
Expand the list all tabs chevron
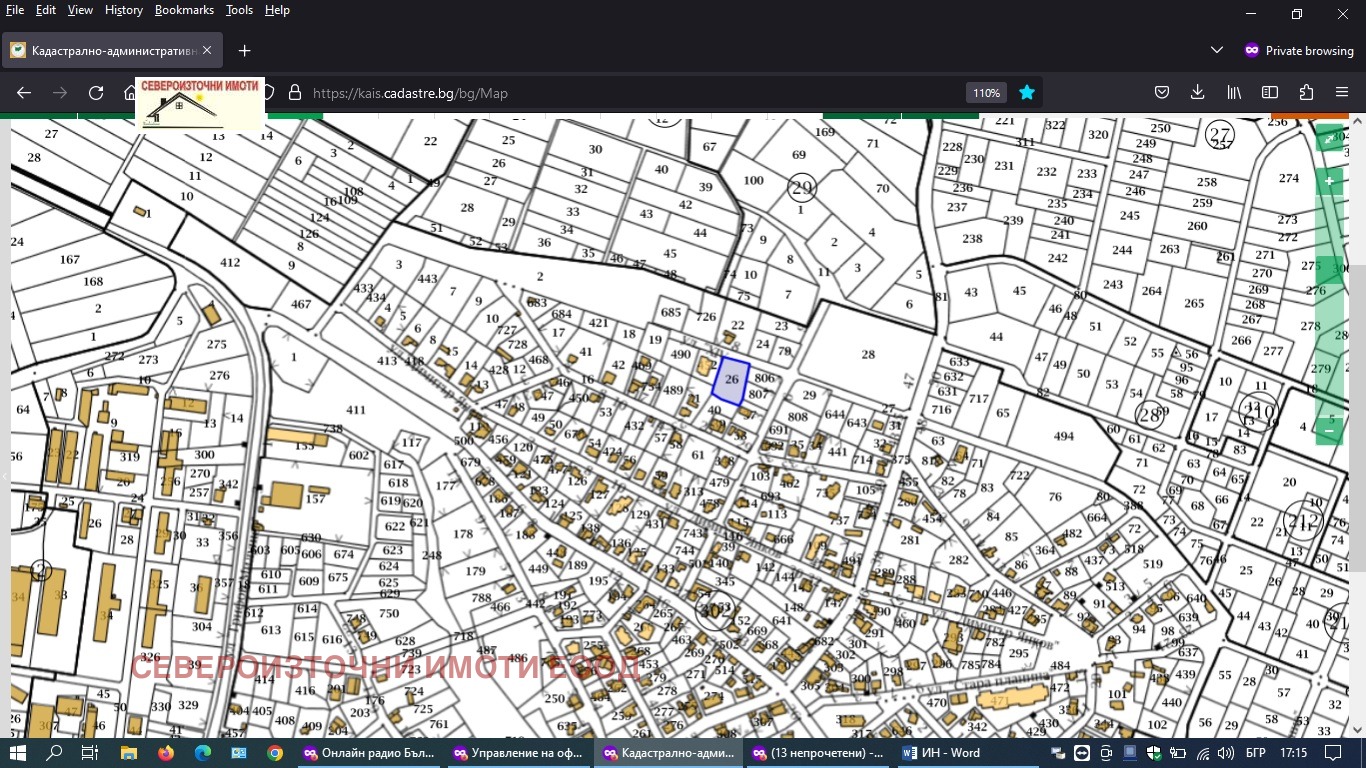click(x=1217, y=50)
